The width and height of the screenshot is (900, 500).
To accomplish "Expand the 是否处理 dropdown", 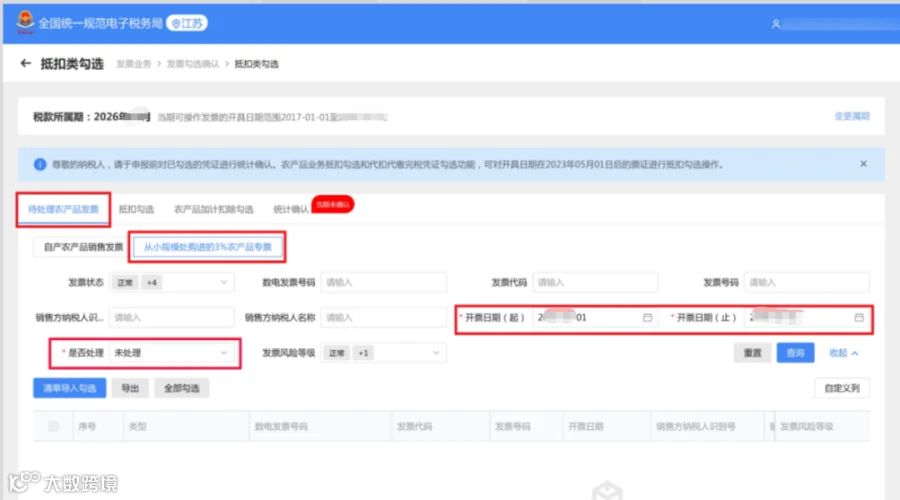I will pyautogui.click(x=172, y=353).
